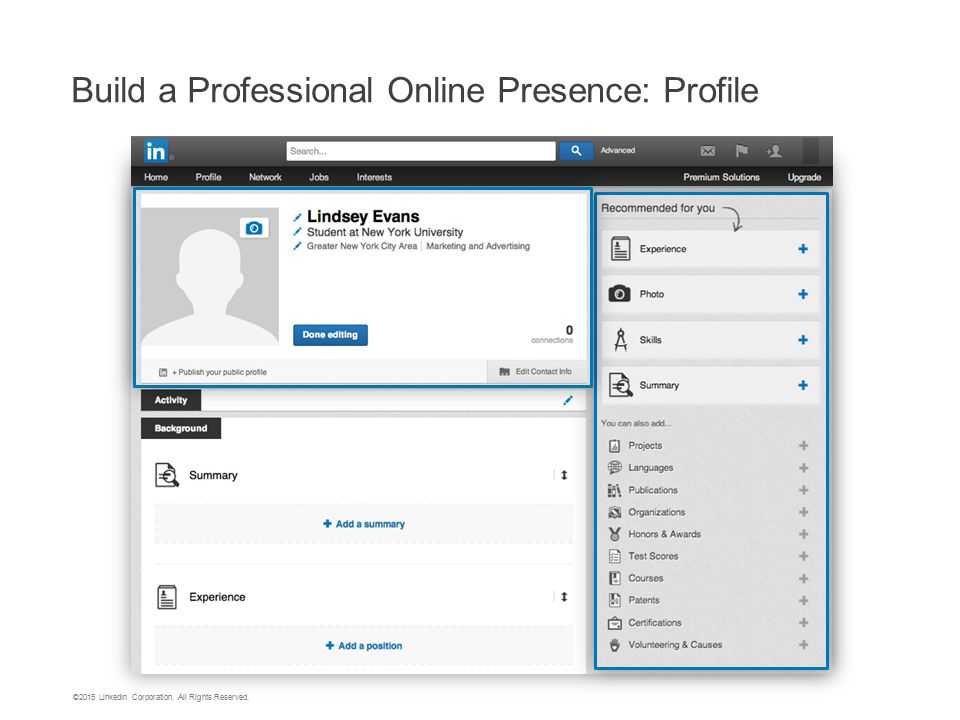This screenshot has height=720, width=960.
Task: Click Organizations label in sidebar list
Action: point(657,512)
